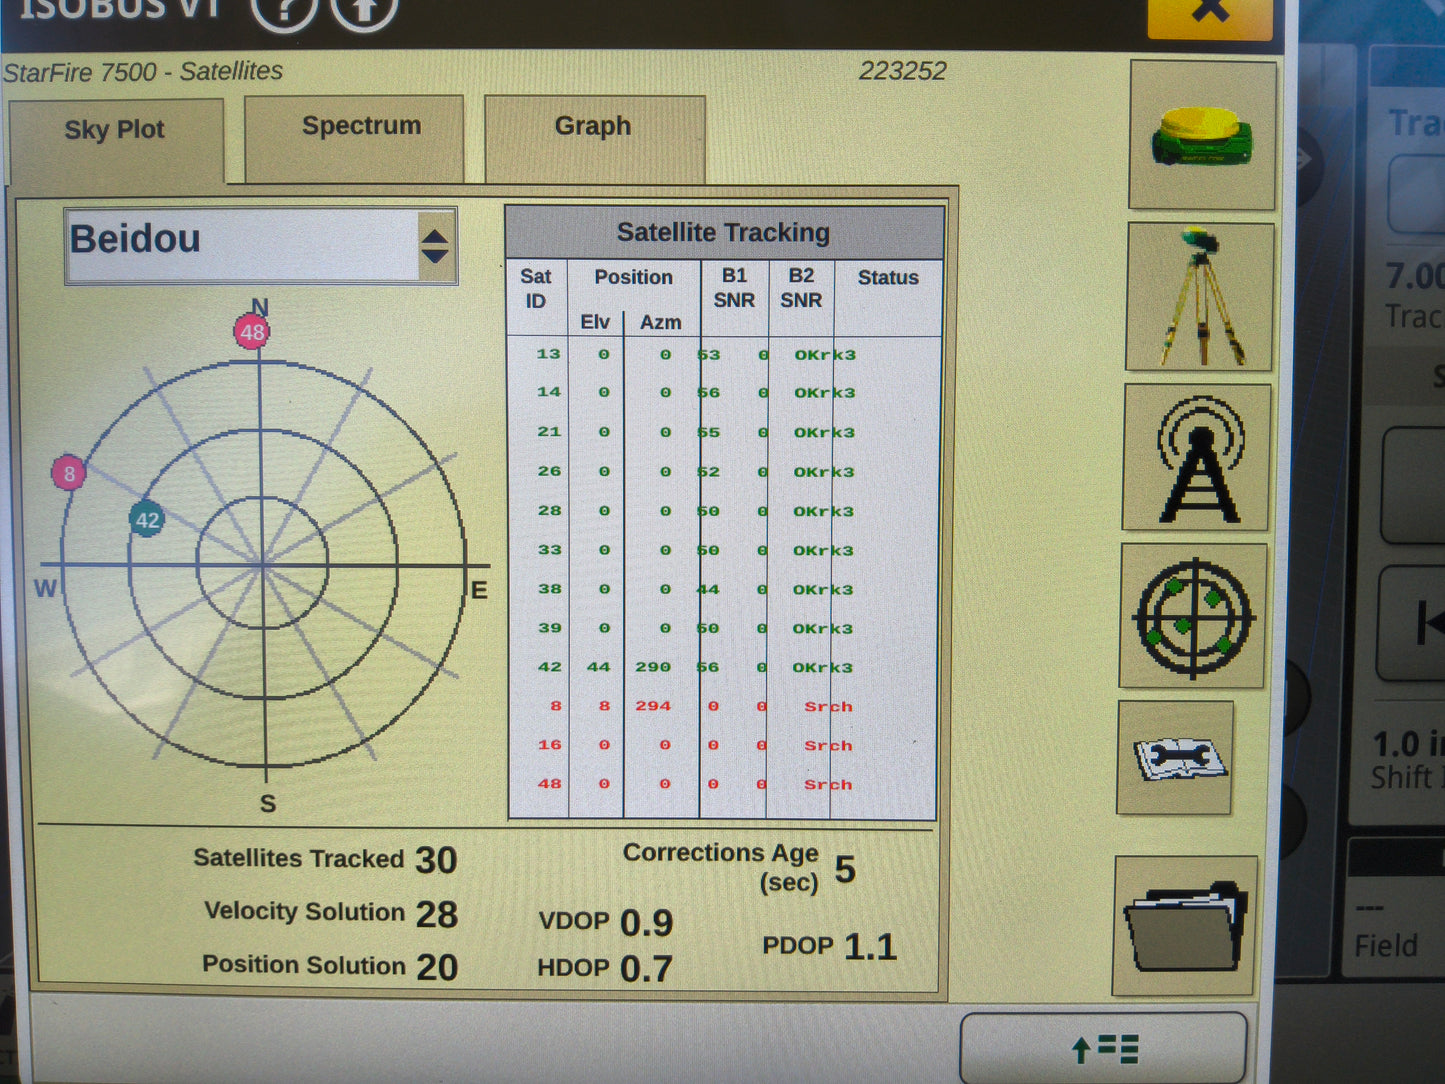Select satellite 8 marker on sky plot

[69, 473]
